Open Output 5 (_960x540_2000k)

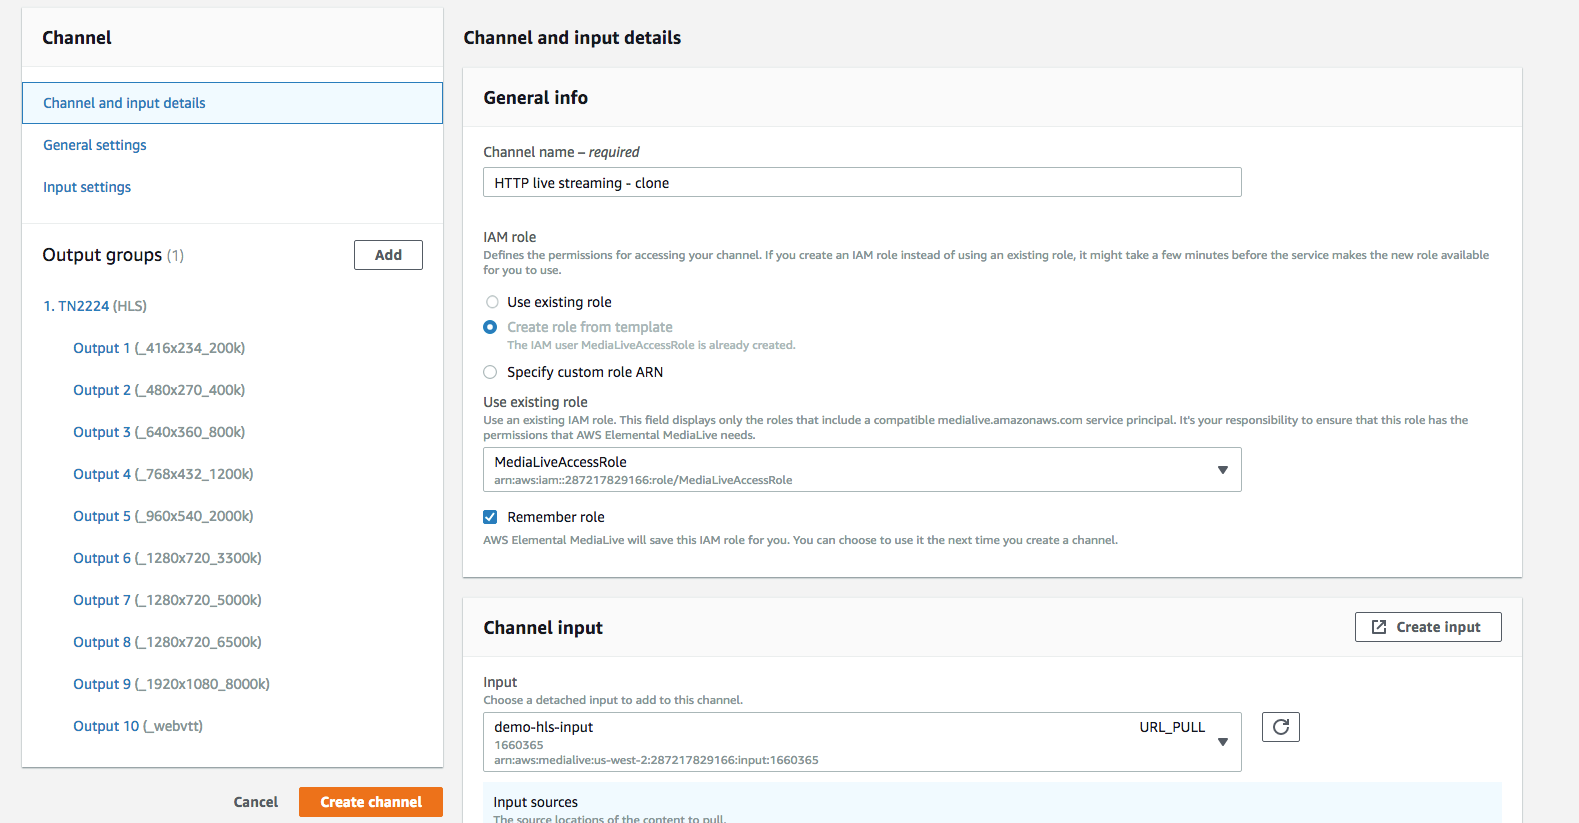(x=163, y=516)
